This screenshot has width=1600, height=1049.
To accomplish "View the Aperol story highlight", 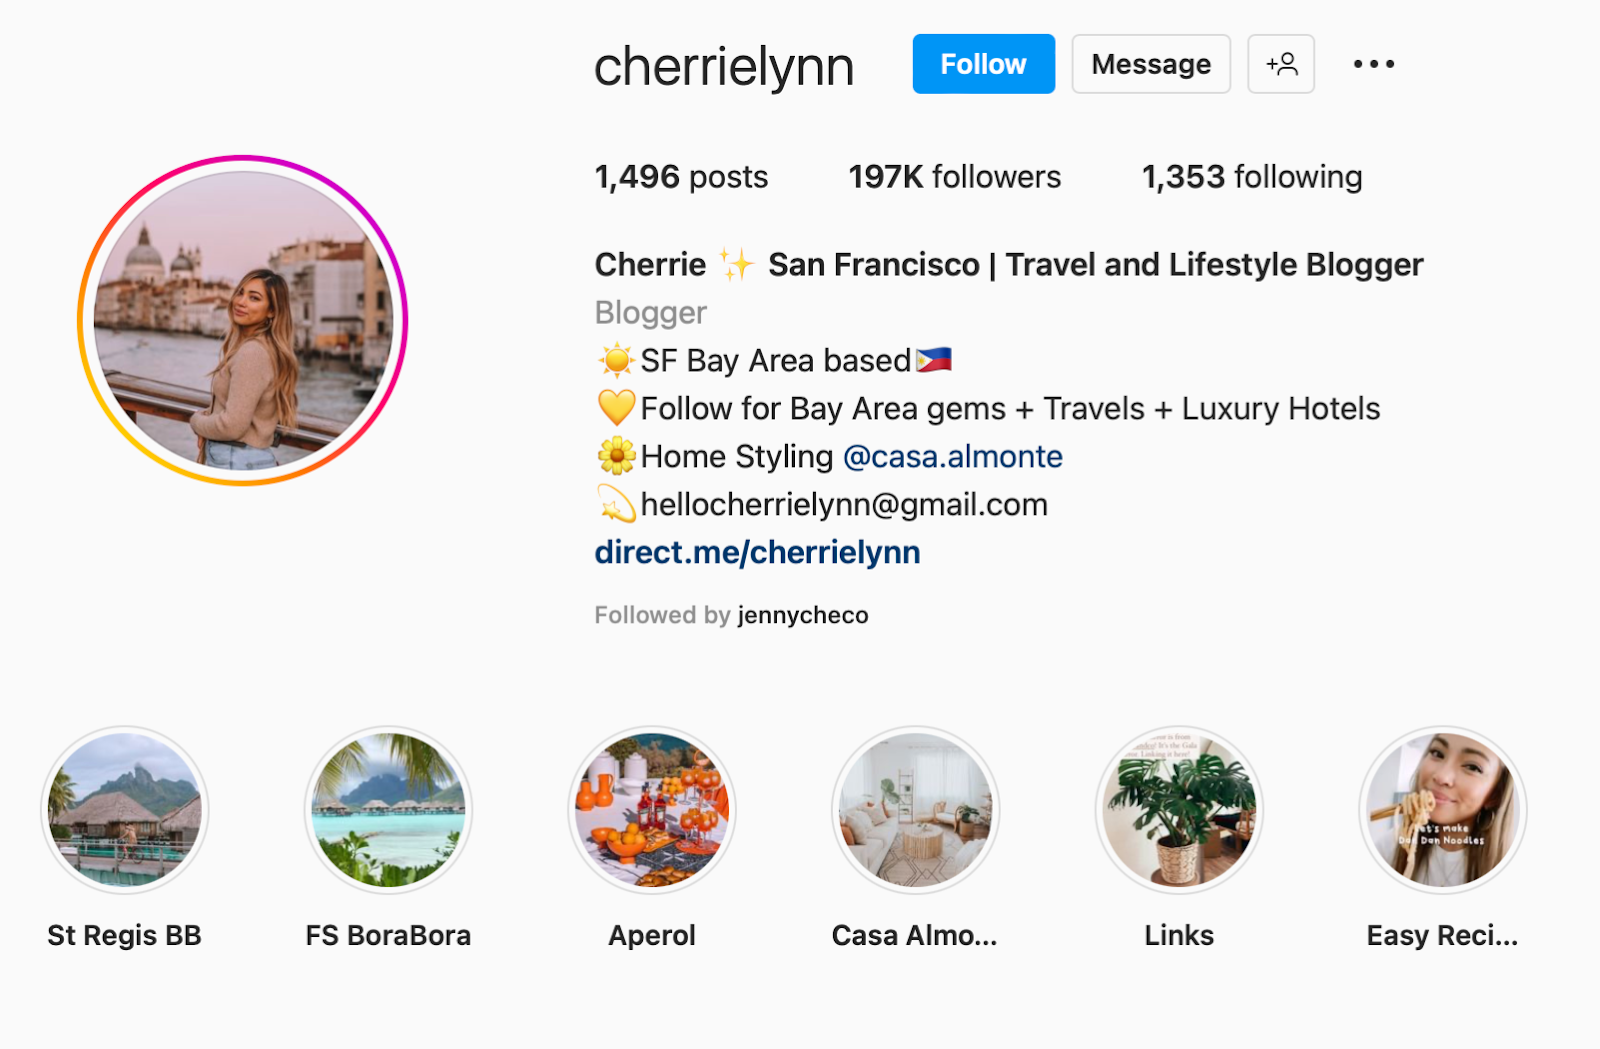I will coord(652,810).
